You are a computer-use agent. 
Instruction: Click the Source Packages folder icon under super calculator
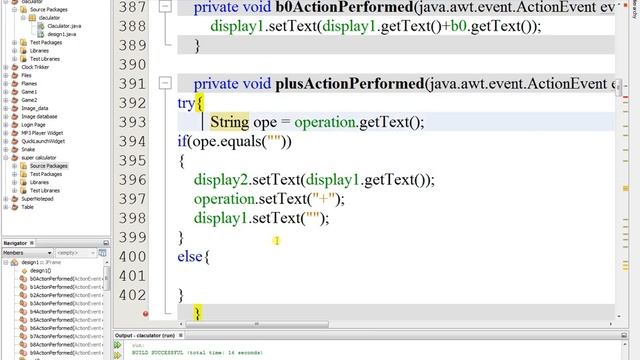click(x=24, y=166)
